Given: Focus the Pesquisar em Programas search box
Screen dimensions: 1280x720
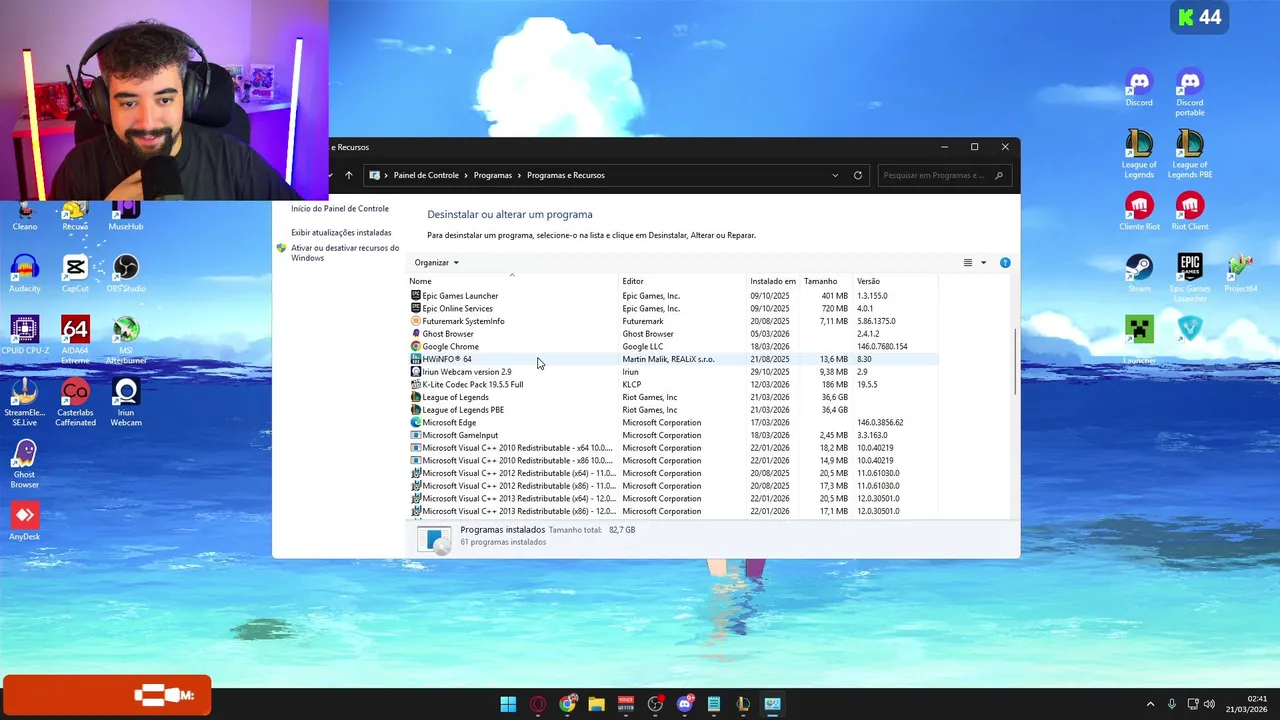Looking at the screenshot, I should (x=943, y=175).
